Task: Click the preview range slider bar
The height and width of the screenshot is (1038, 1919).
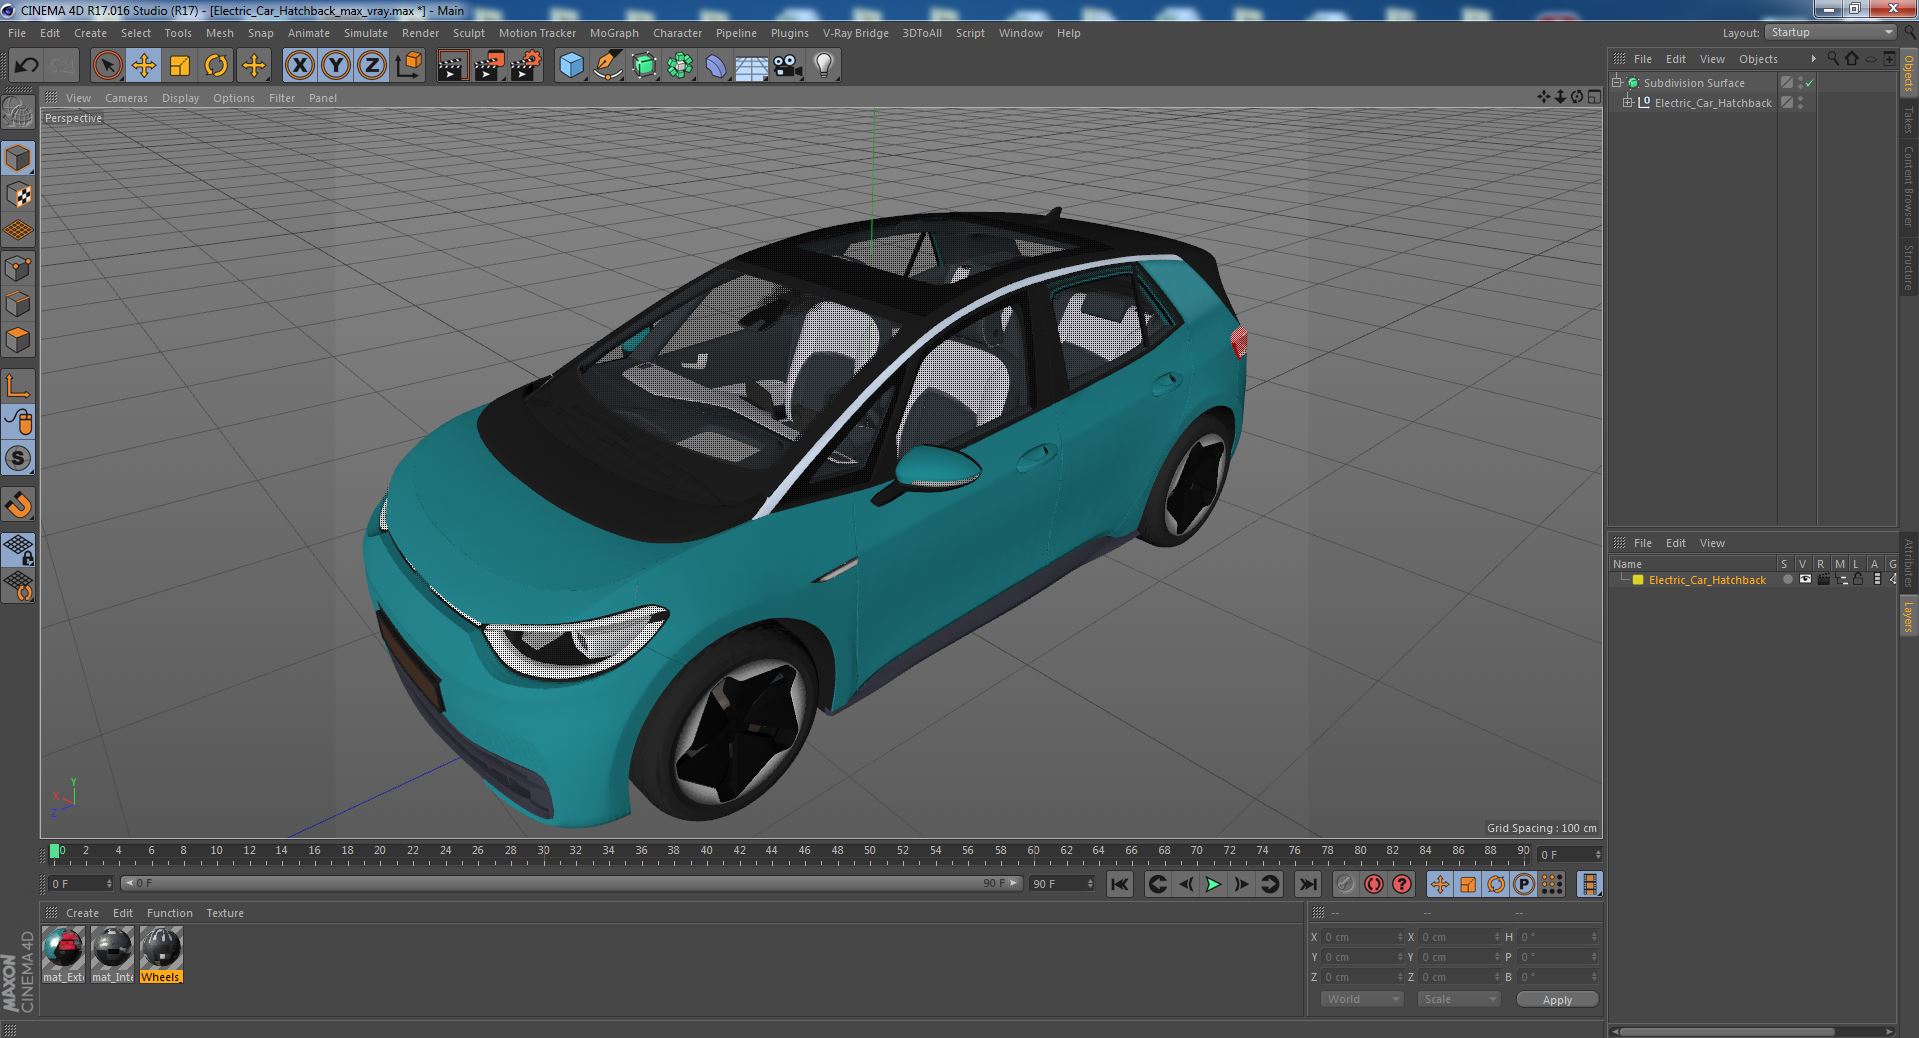Action: [x=571, y=883]
